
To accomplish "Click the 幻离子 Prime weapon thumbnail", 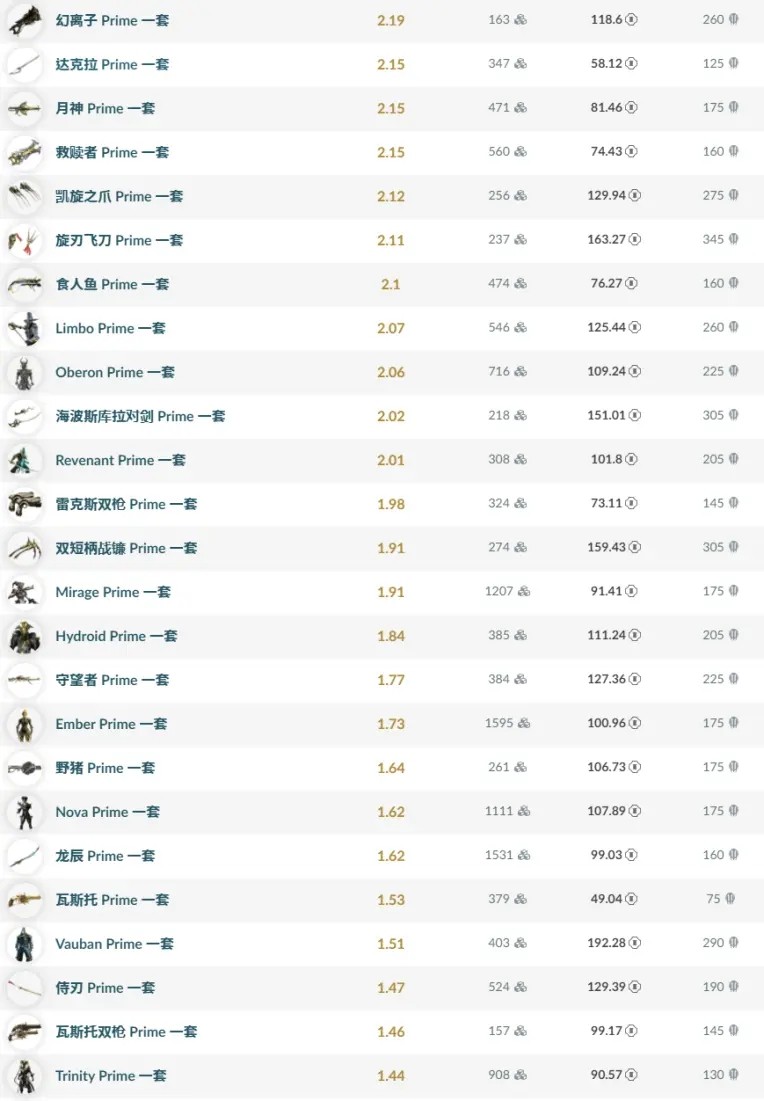I will 24,20.
